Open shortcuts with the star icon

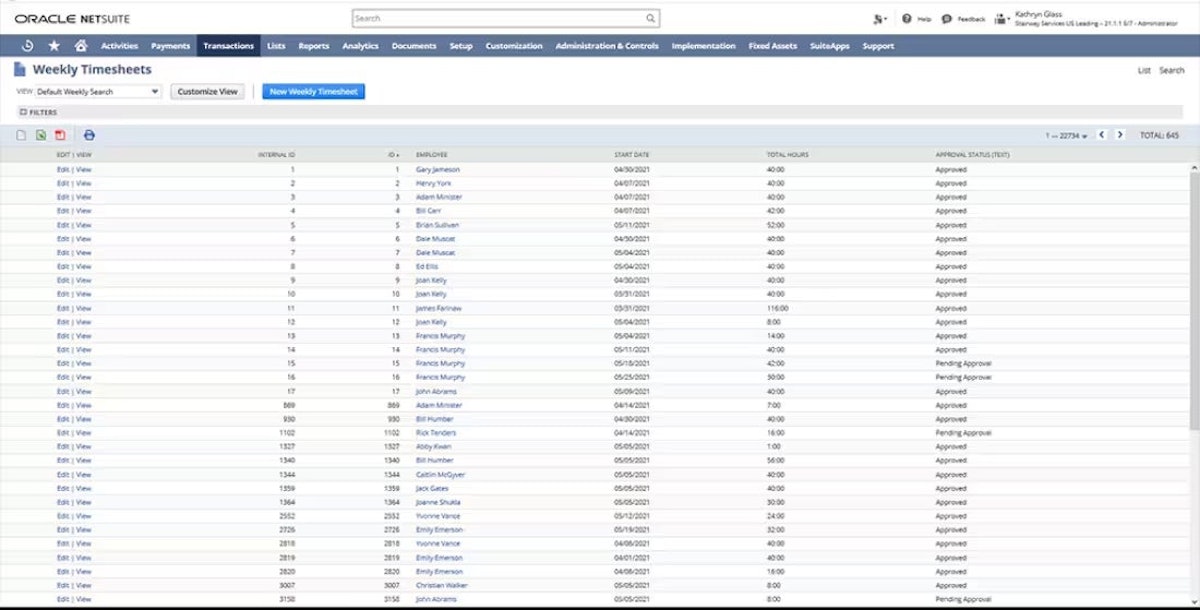point(54,45)
